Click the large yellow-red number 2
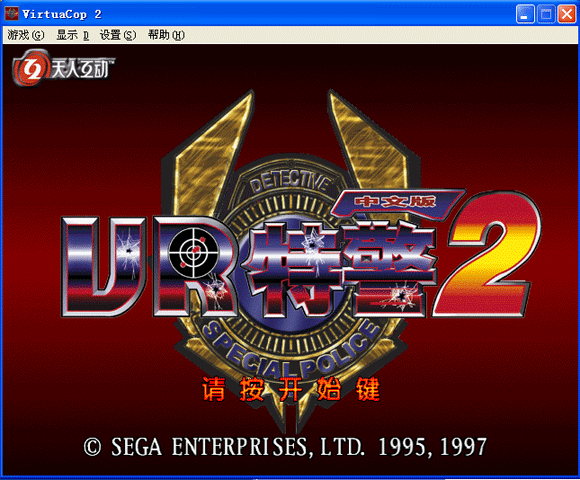This screenshot has height=480, width=580. 486,254
